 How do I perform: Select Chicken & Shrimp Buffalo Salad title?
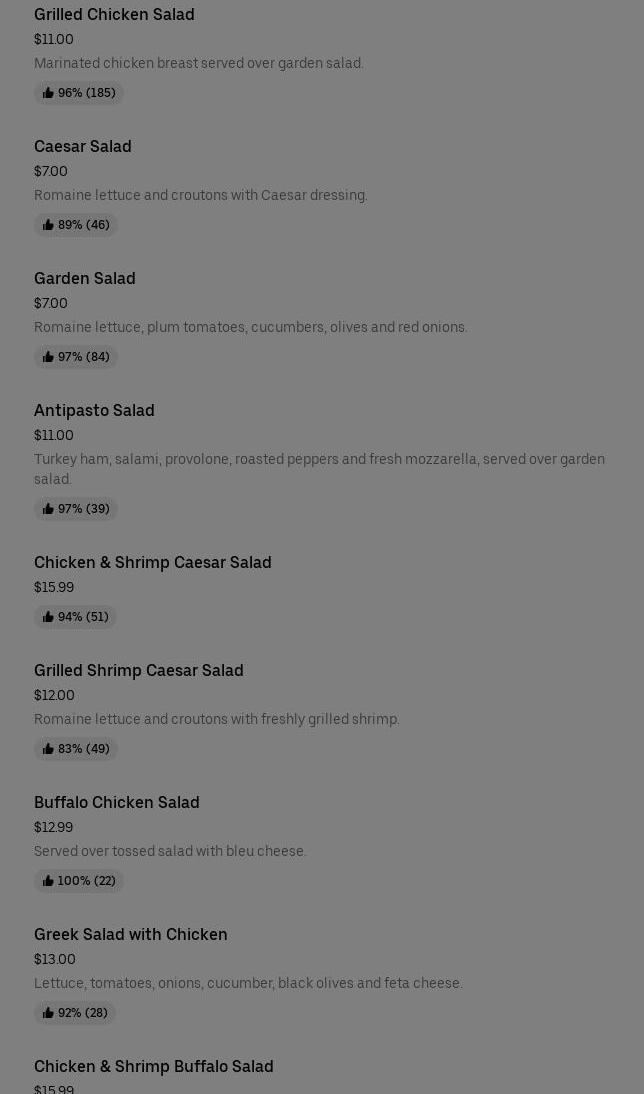click(154, 1066)
